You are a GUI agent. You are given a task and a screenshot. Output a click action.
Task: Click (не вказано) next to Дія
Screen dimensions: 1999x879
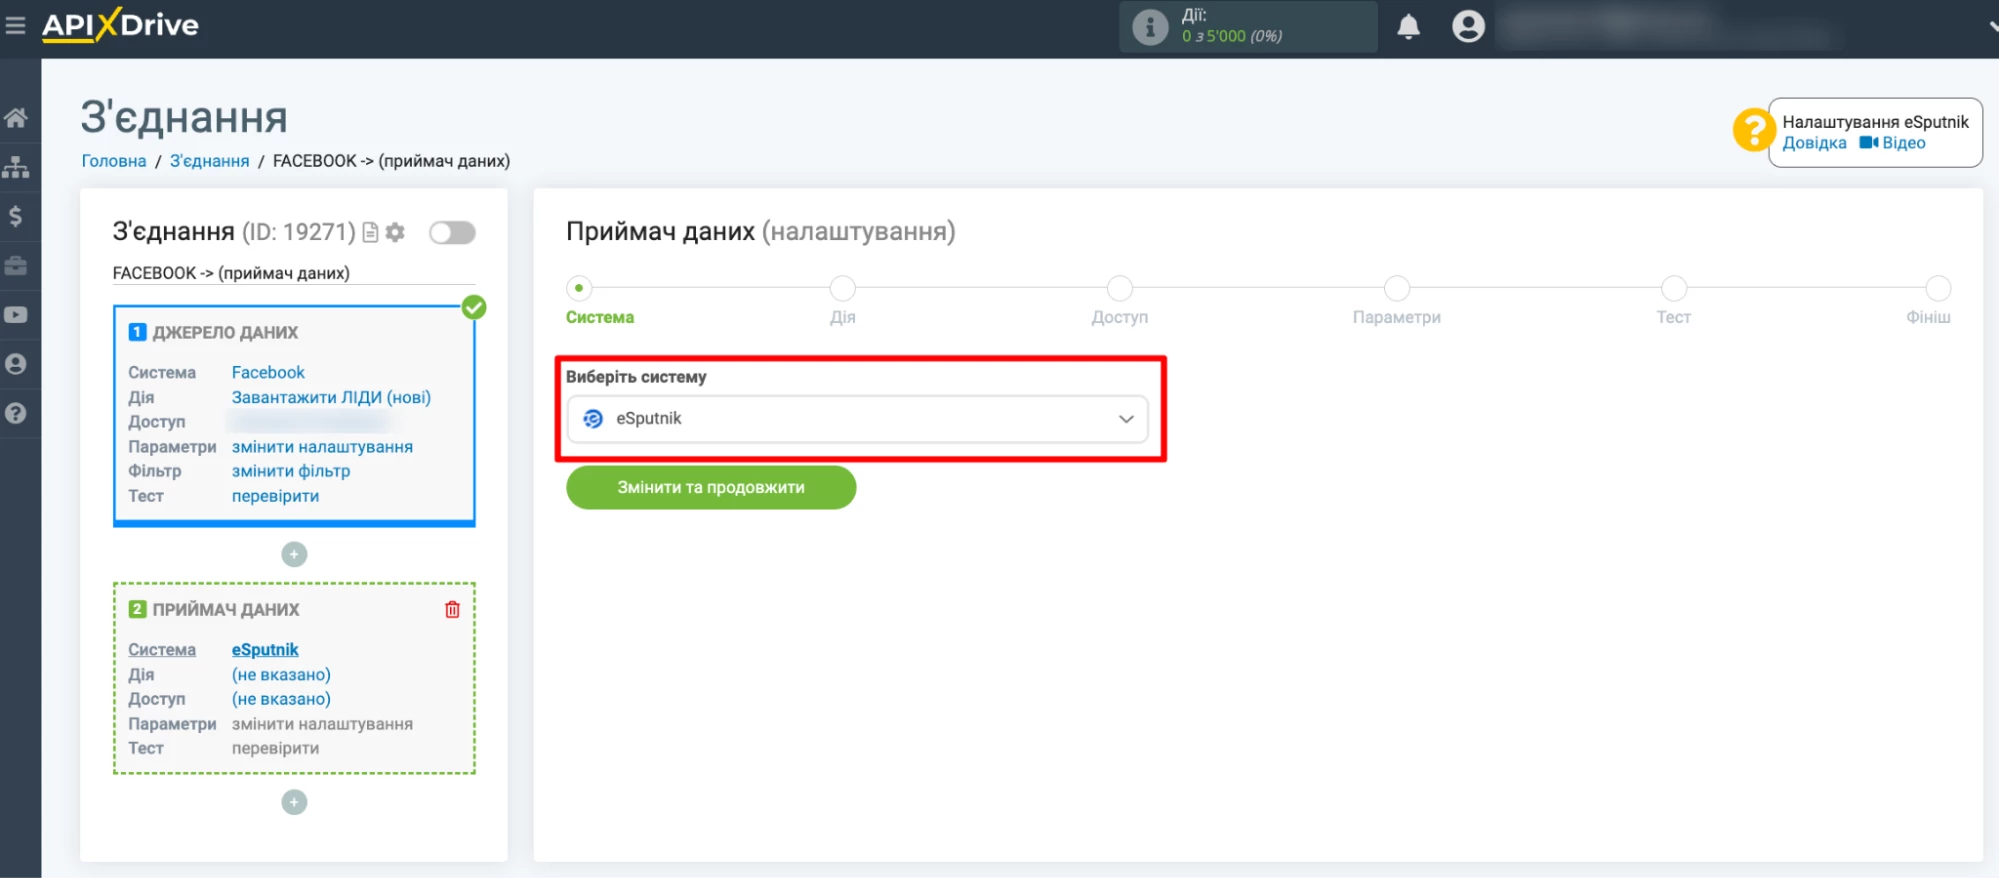point(281,675)
